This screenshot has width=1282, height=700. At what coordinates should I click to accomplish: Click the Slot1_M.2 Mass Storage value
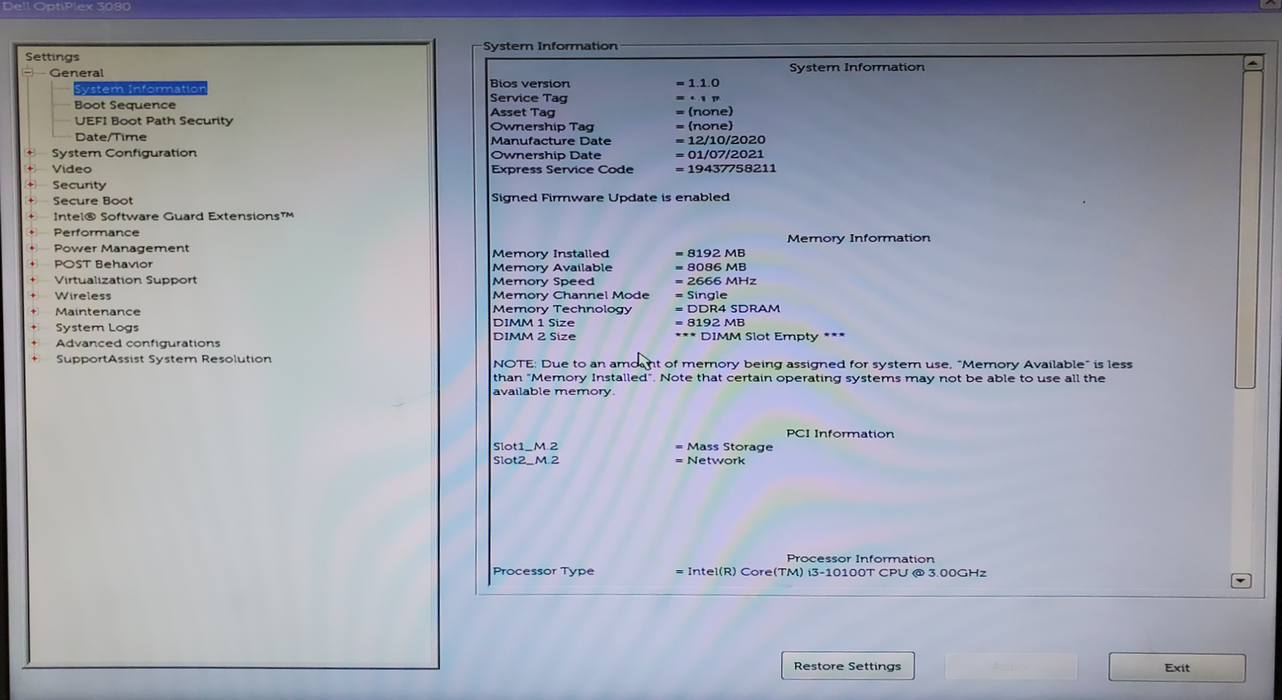pyautogui.click(x=729, y=447)
